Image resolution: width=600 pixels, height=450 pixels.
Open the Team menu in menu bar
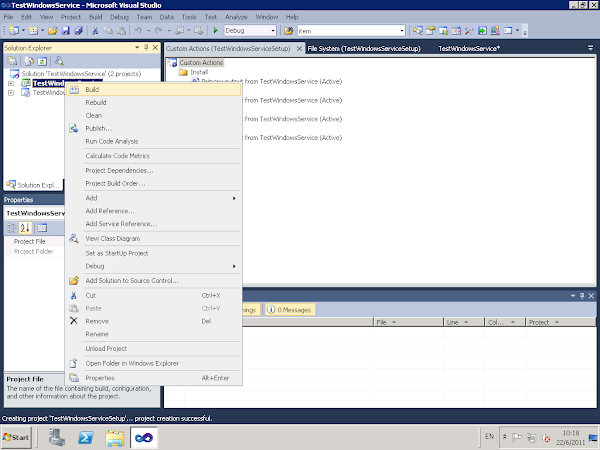(144, 17)
